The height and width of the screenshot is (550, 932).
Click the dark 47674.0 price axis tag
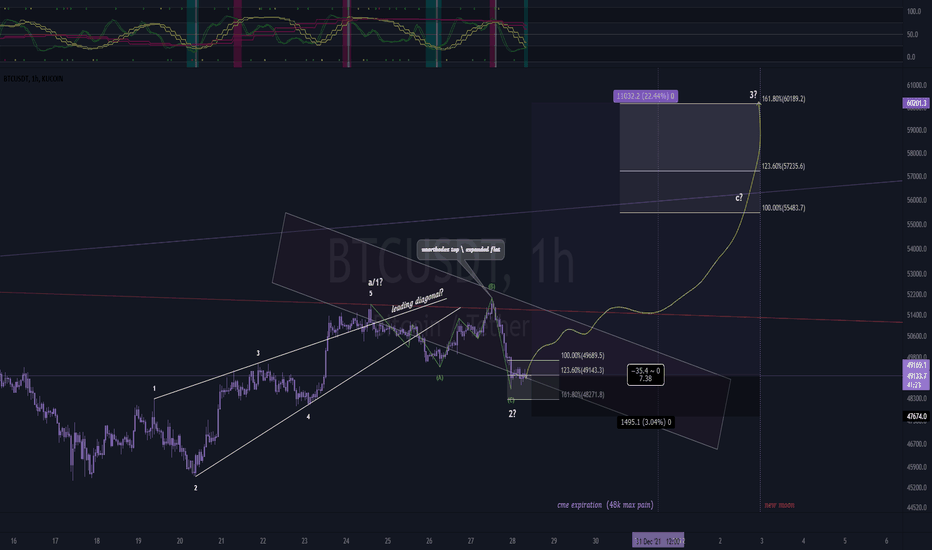916,416
